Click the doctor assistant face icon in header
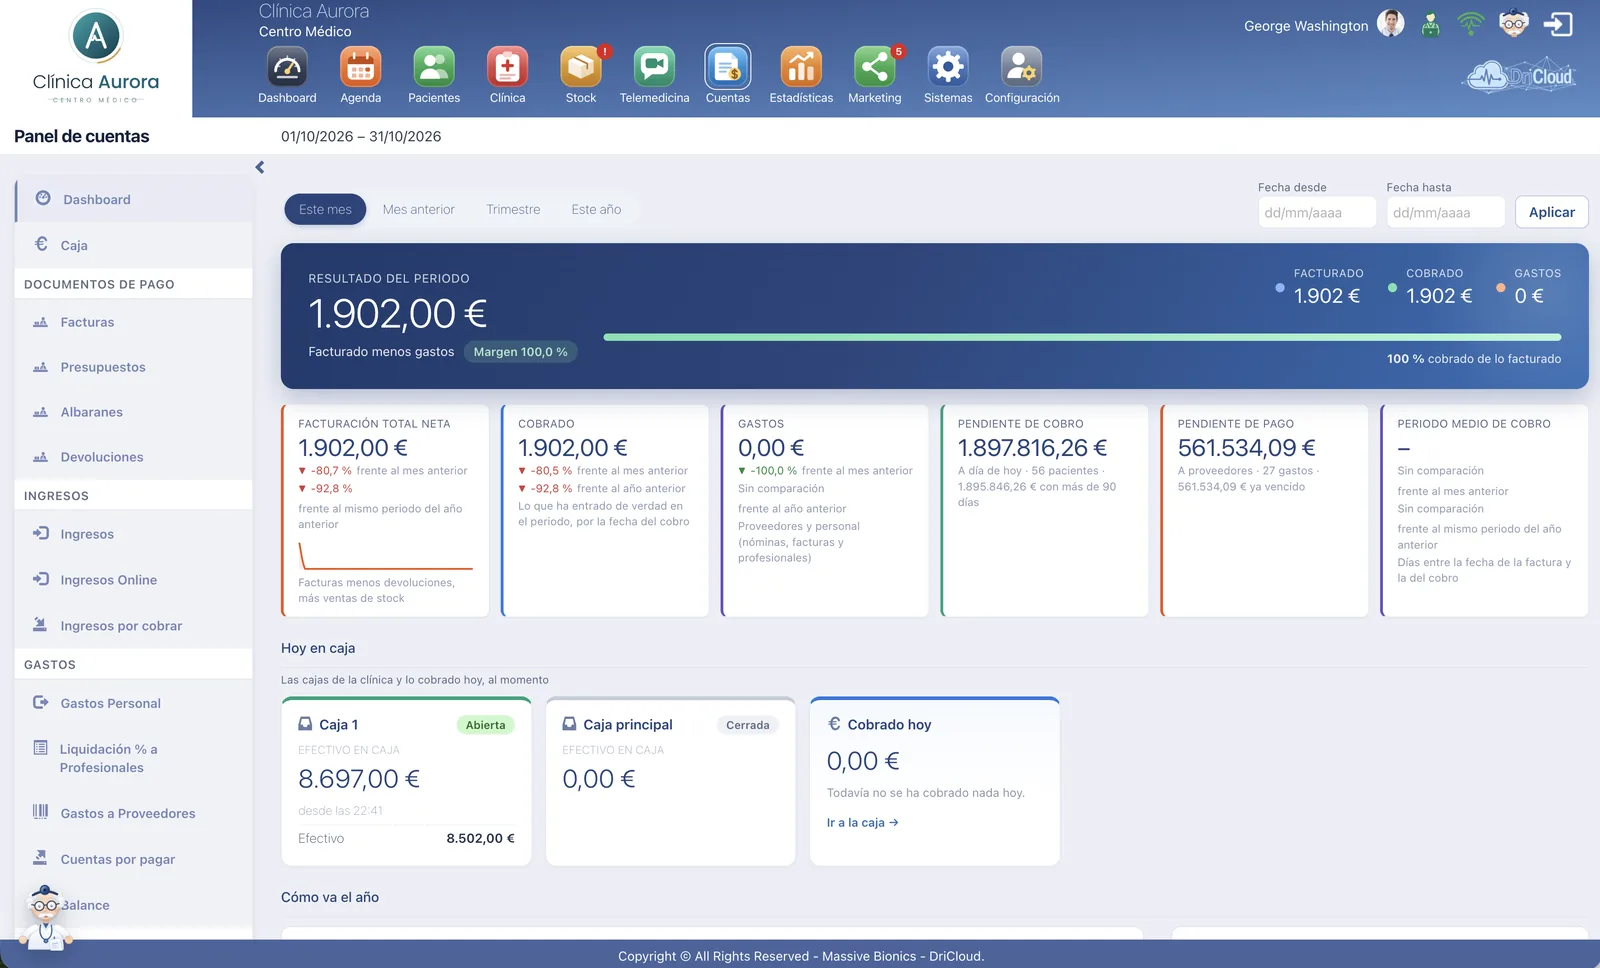This screenshot has width=1600, height=968. pyautogui.click(x=1514, y=23)
